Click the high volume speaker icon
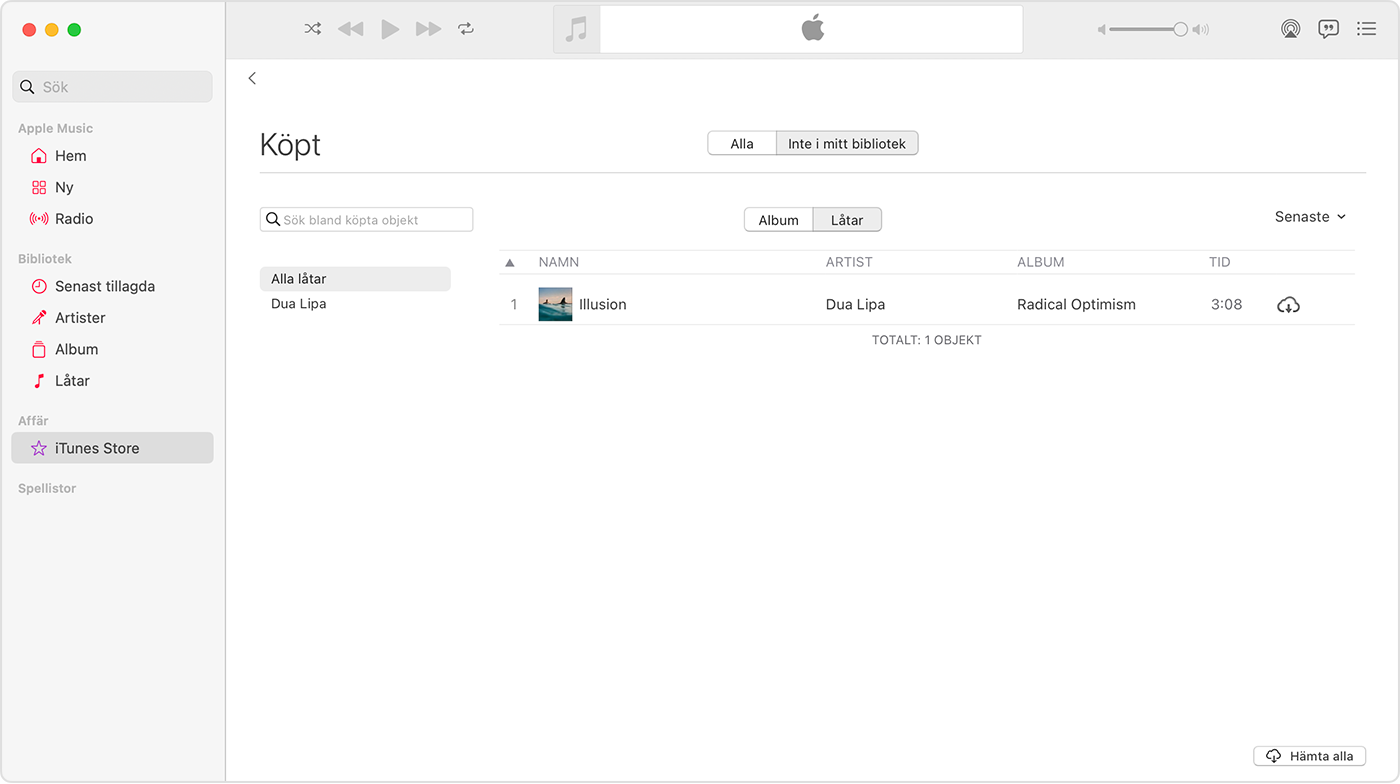The image size is (1400, 784). point(1201,30)
